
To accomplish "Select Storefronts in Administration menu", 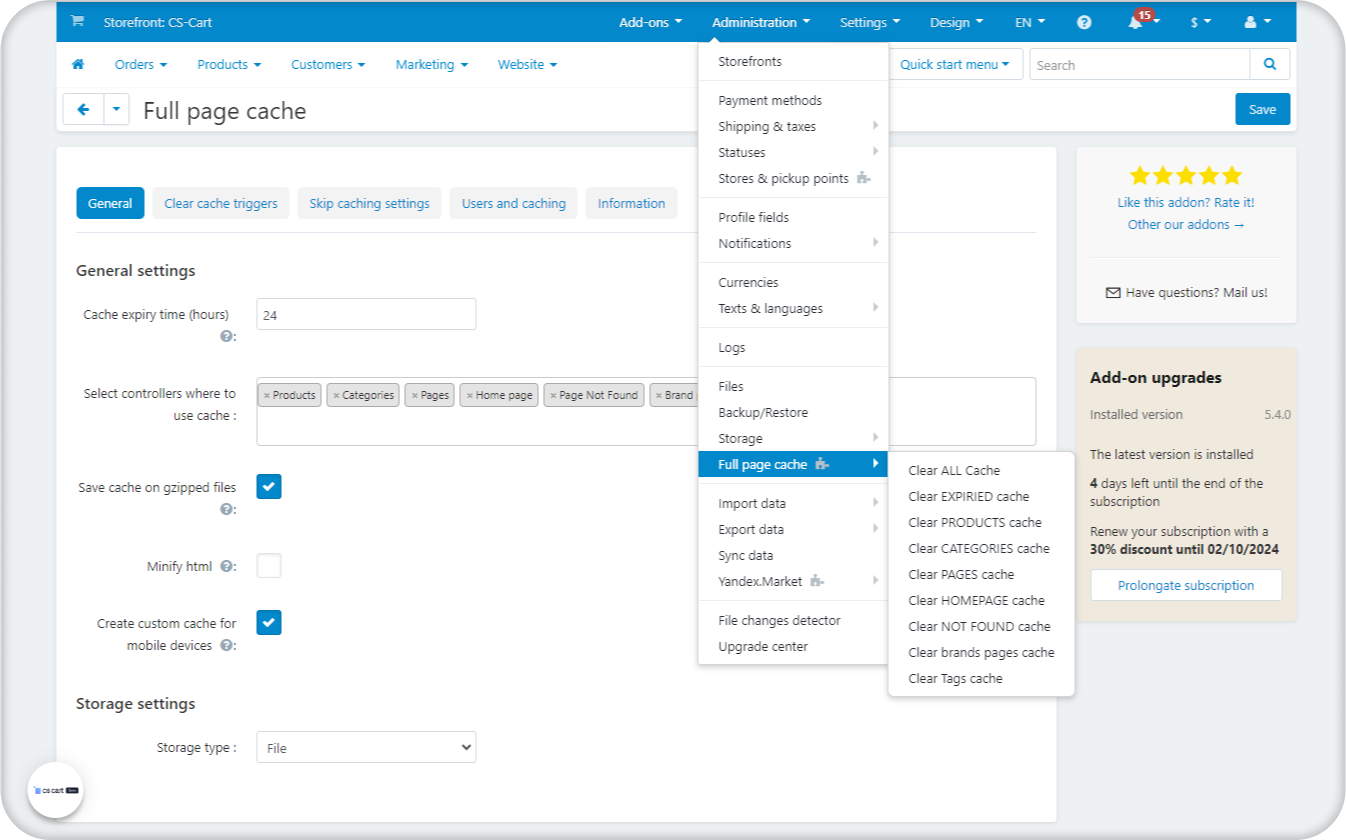I will [793, 61].
